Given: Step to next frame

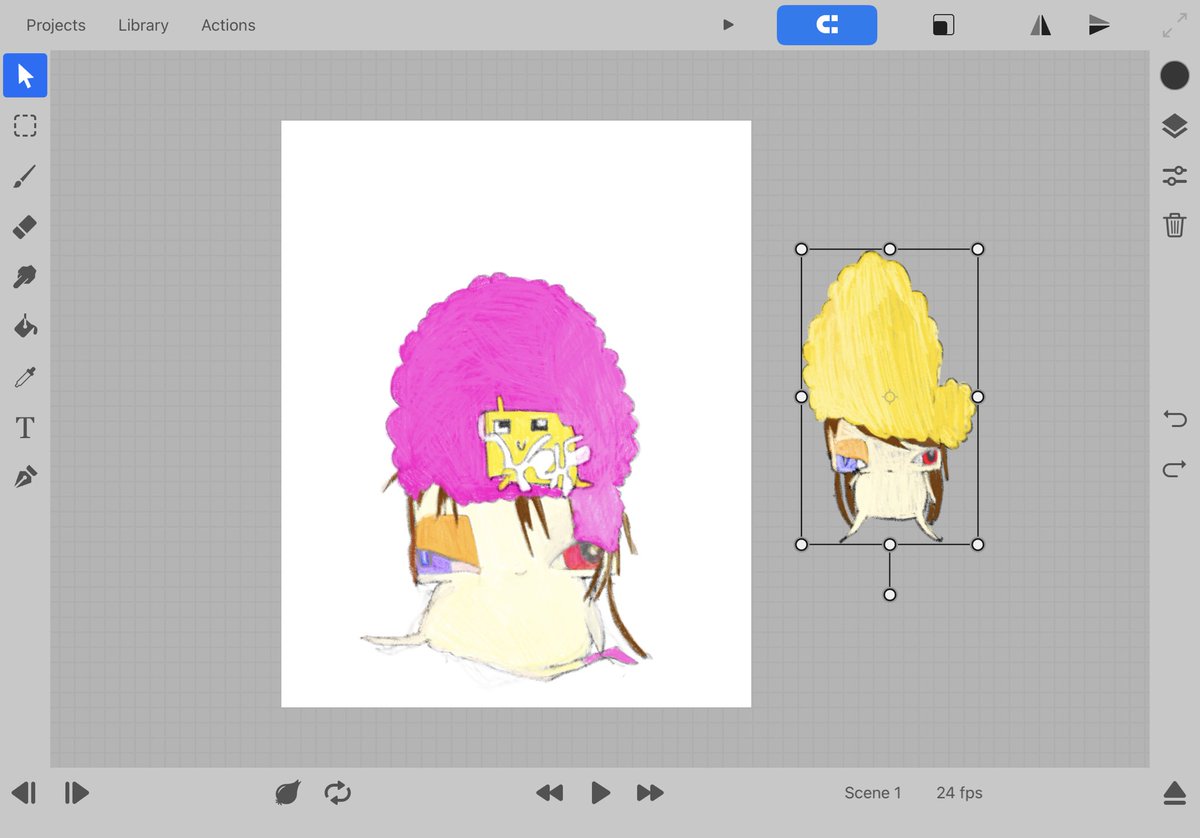Looking at the screenshot, I should click(77, 793).
